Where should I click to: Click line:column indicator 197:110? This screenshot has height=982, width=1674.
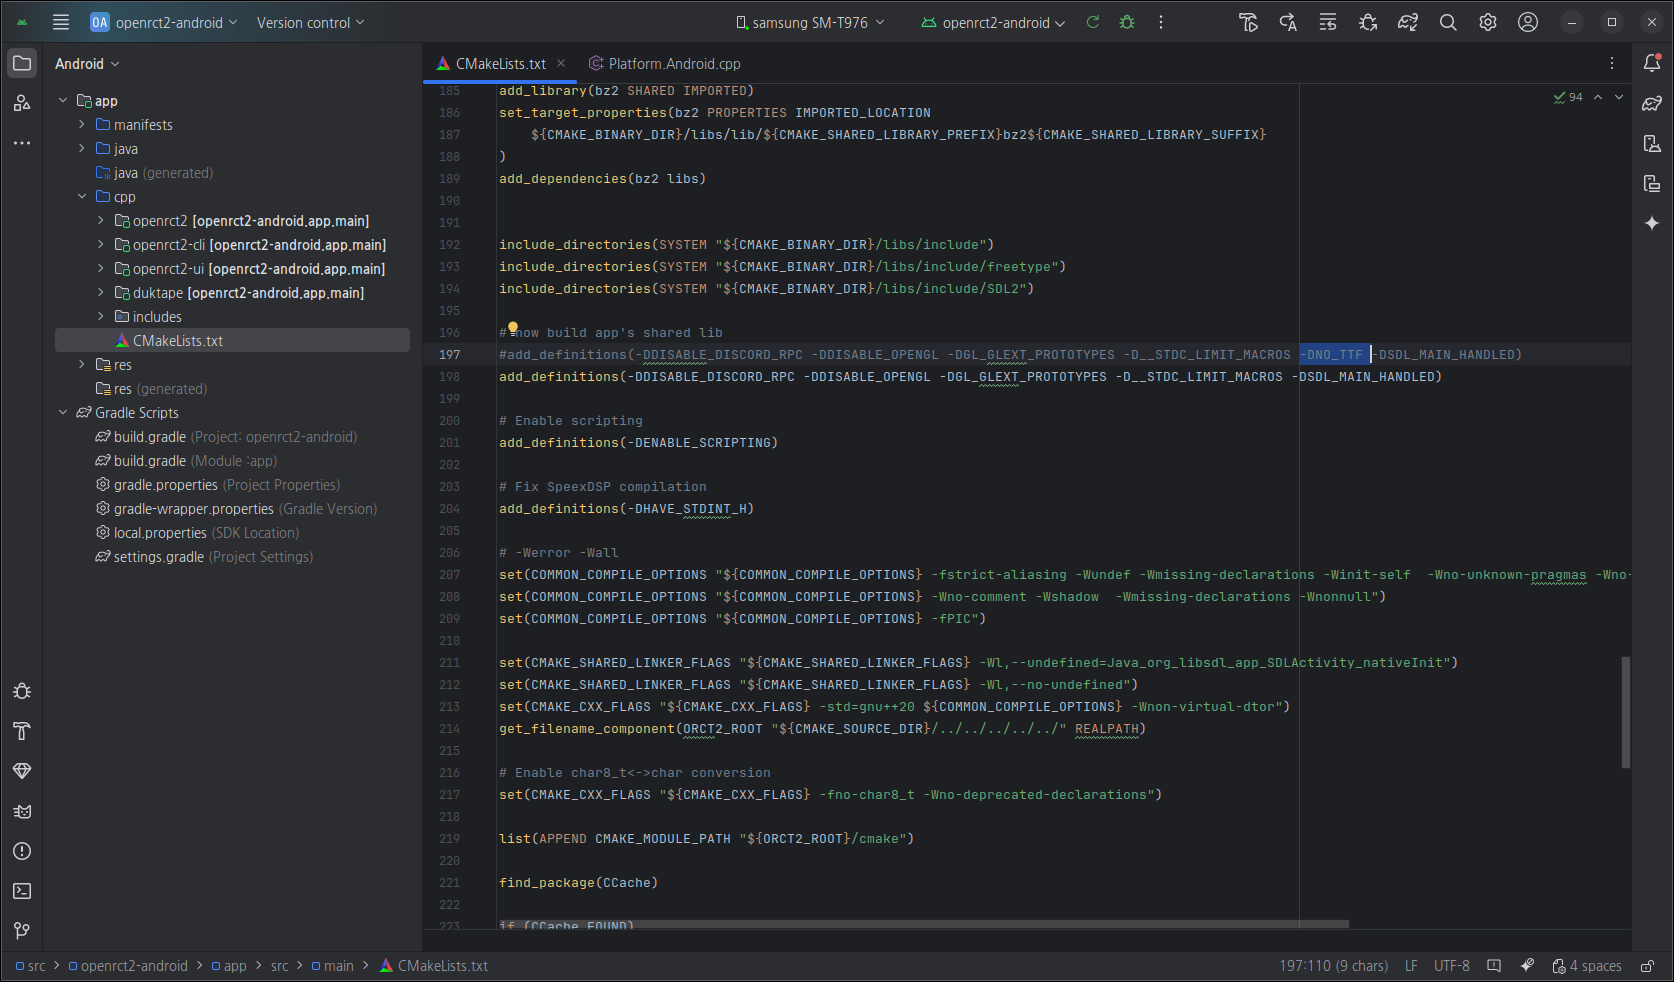click(x=1334, y=966)
